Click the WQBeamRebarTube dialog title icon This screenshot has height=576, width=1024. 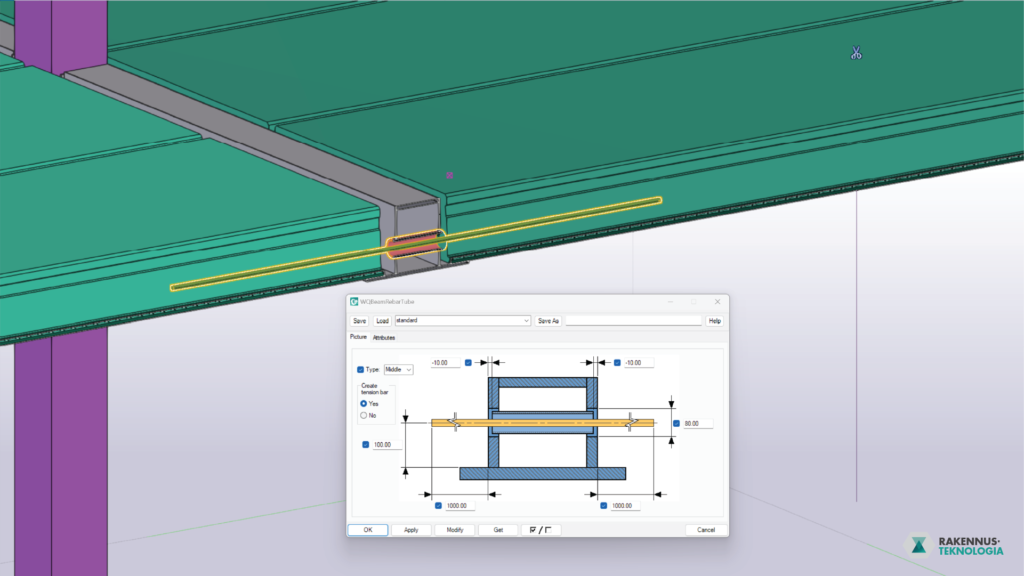(x=354, y=301)
